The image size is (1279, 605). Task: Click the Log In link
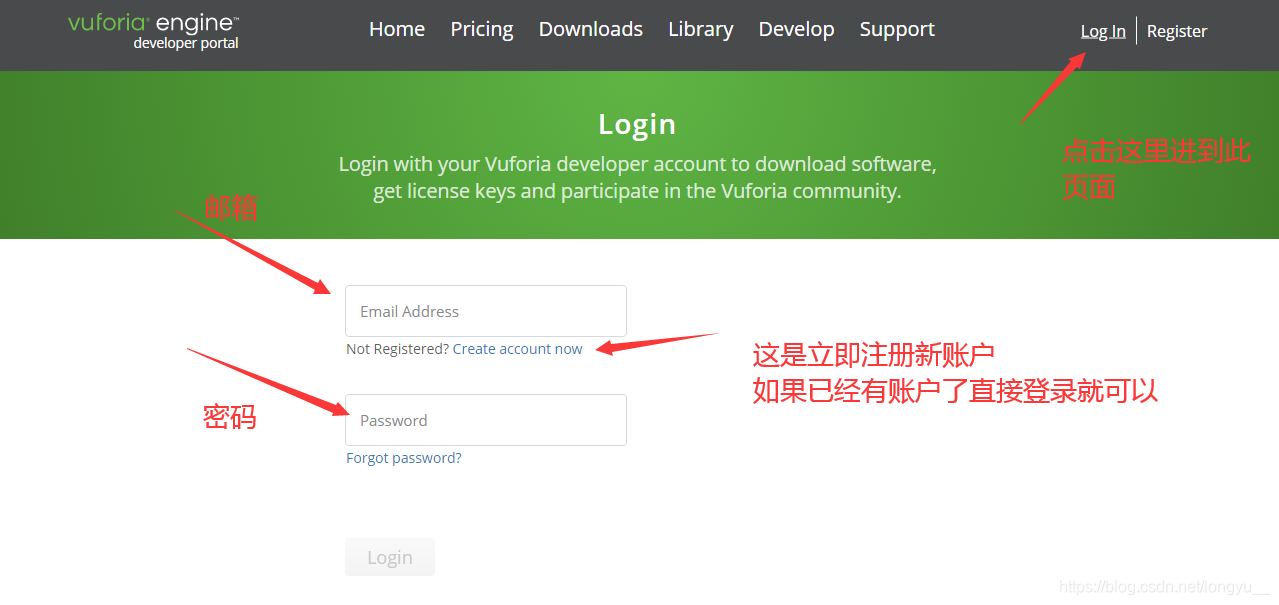[1103, 31]
